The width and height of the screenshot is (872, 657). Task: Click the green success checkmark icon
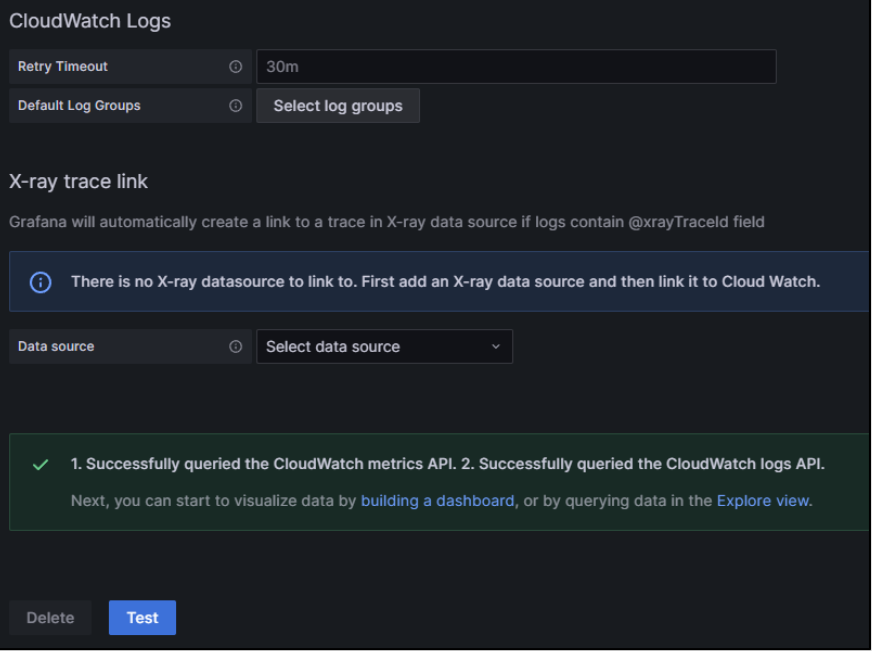[x=41, y=465]
